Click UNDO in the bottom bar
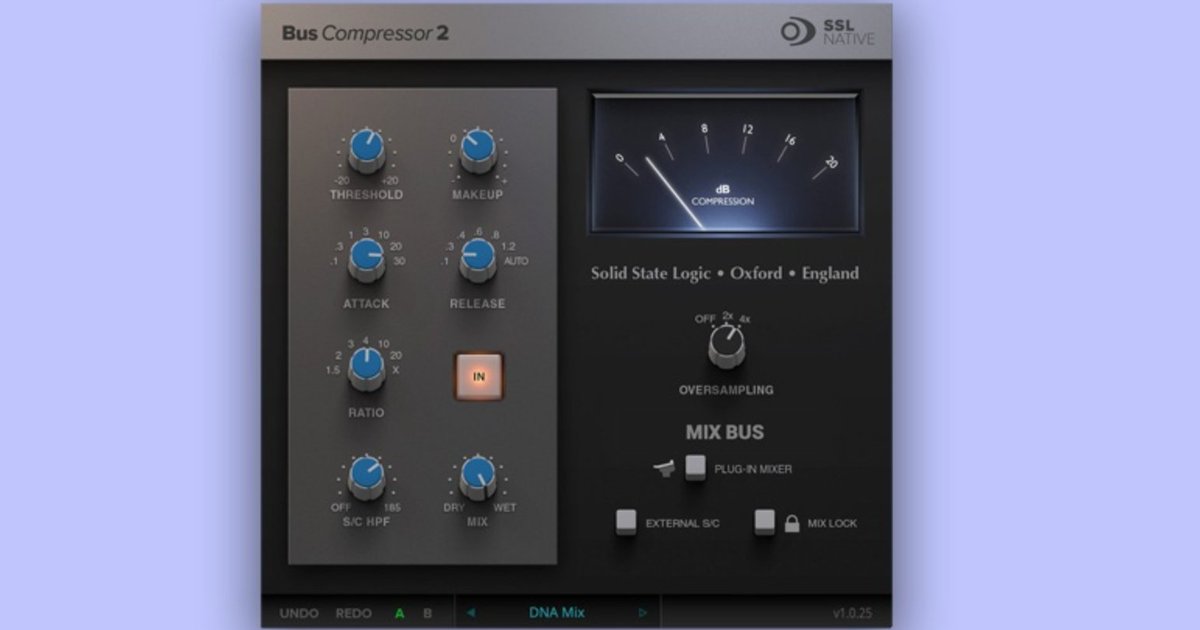This screenshot has width=1200, height=630. 299,613
